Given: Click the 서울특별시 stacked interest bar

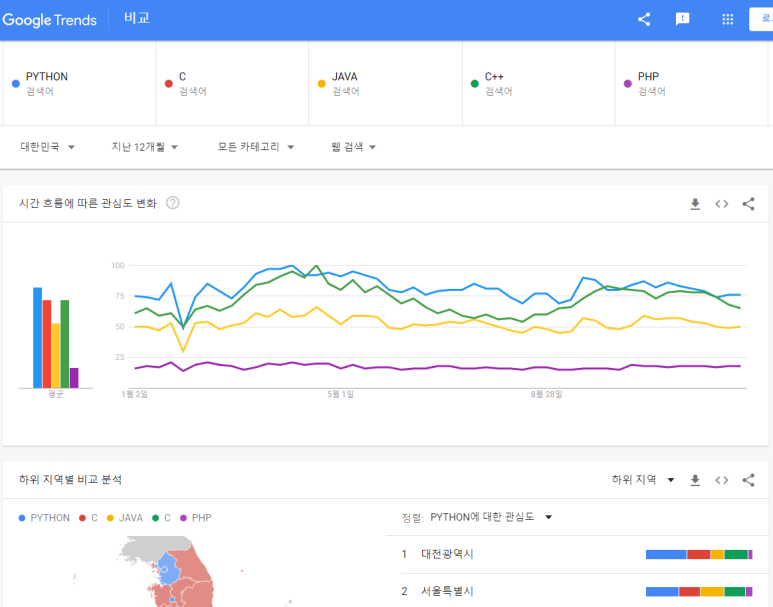Looking at the screenshot, I should click(x=699, y=591).
